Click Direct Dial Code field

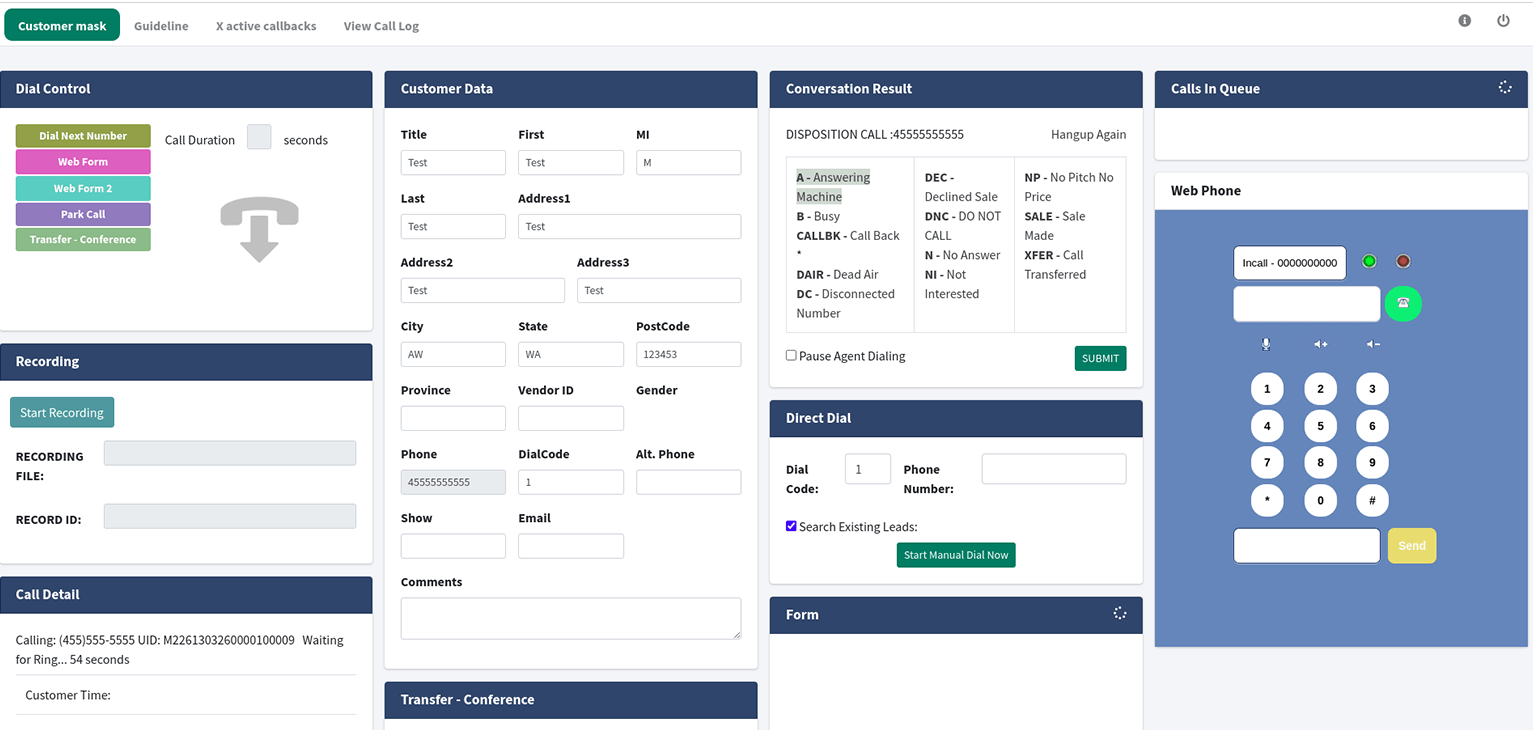click(868, 469)
